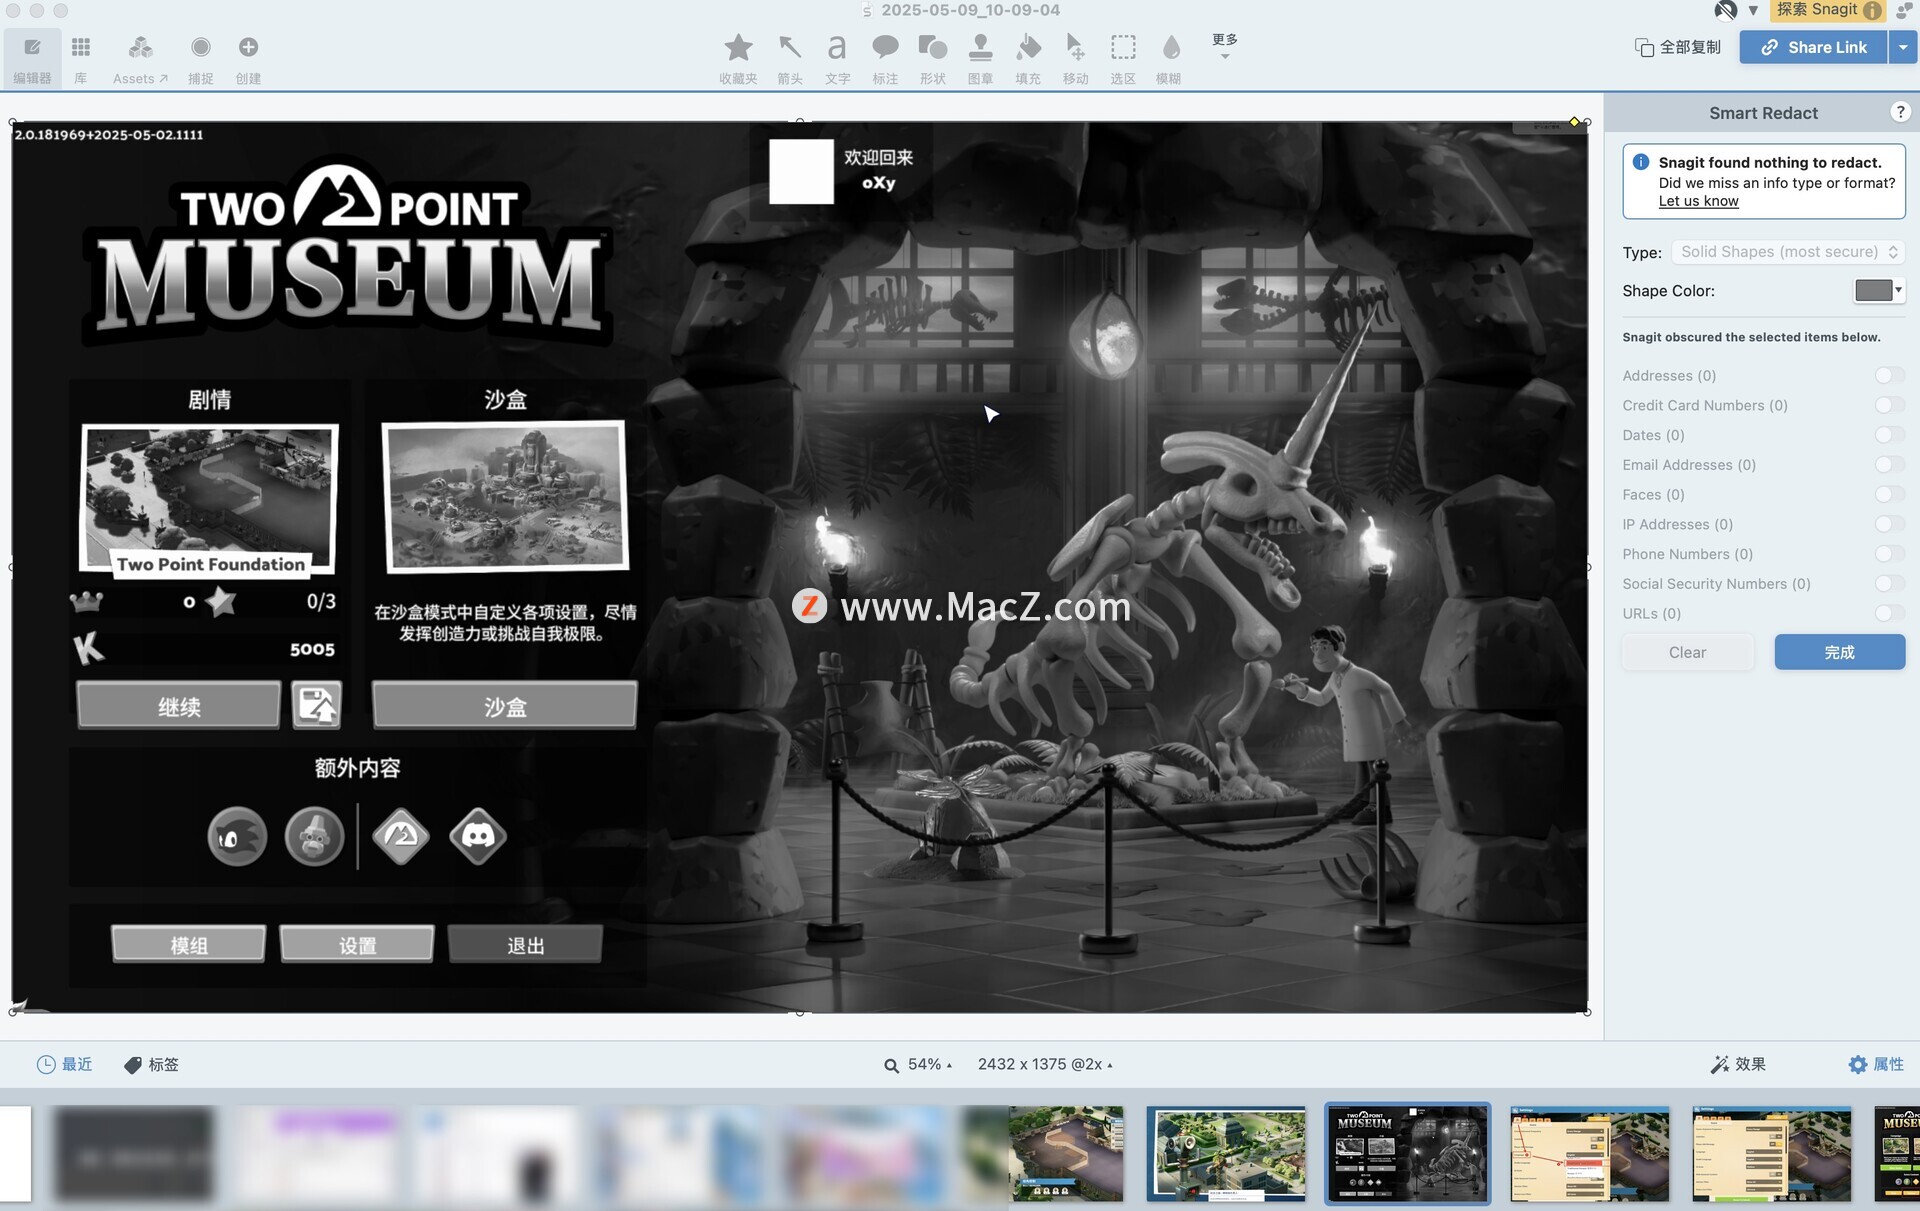Click the 完成 done button
This screenshot has height=1211, width=1920.
pos(1839,652)
